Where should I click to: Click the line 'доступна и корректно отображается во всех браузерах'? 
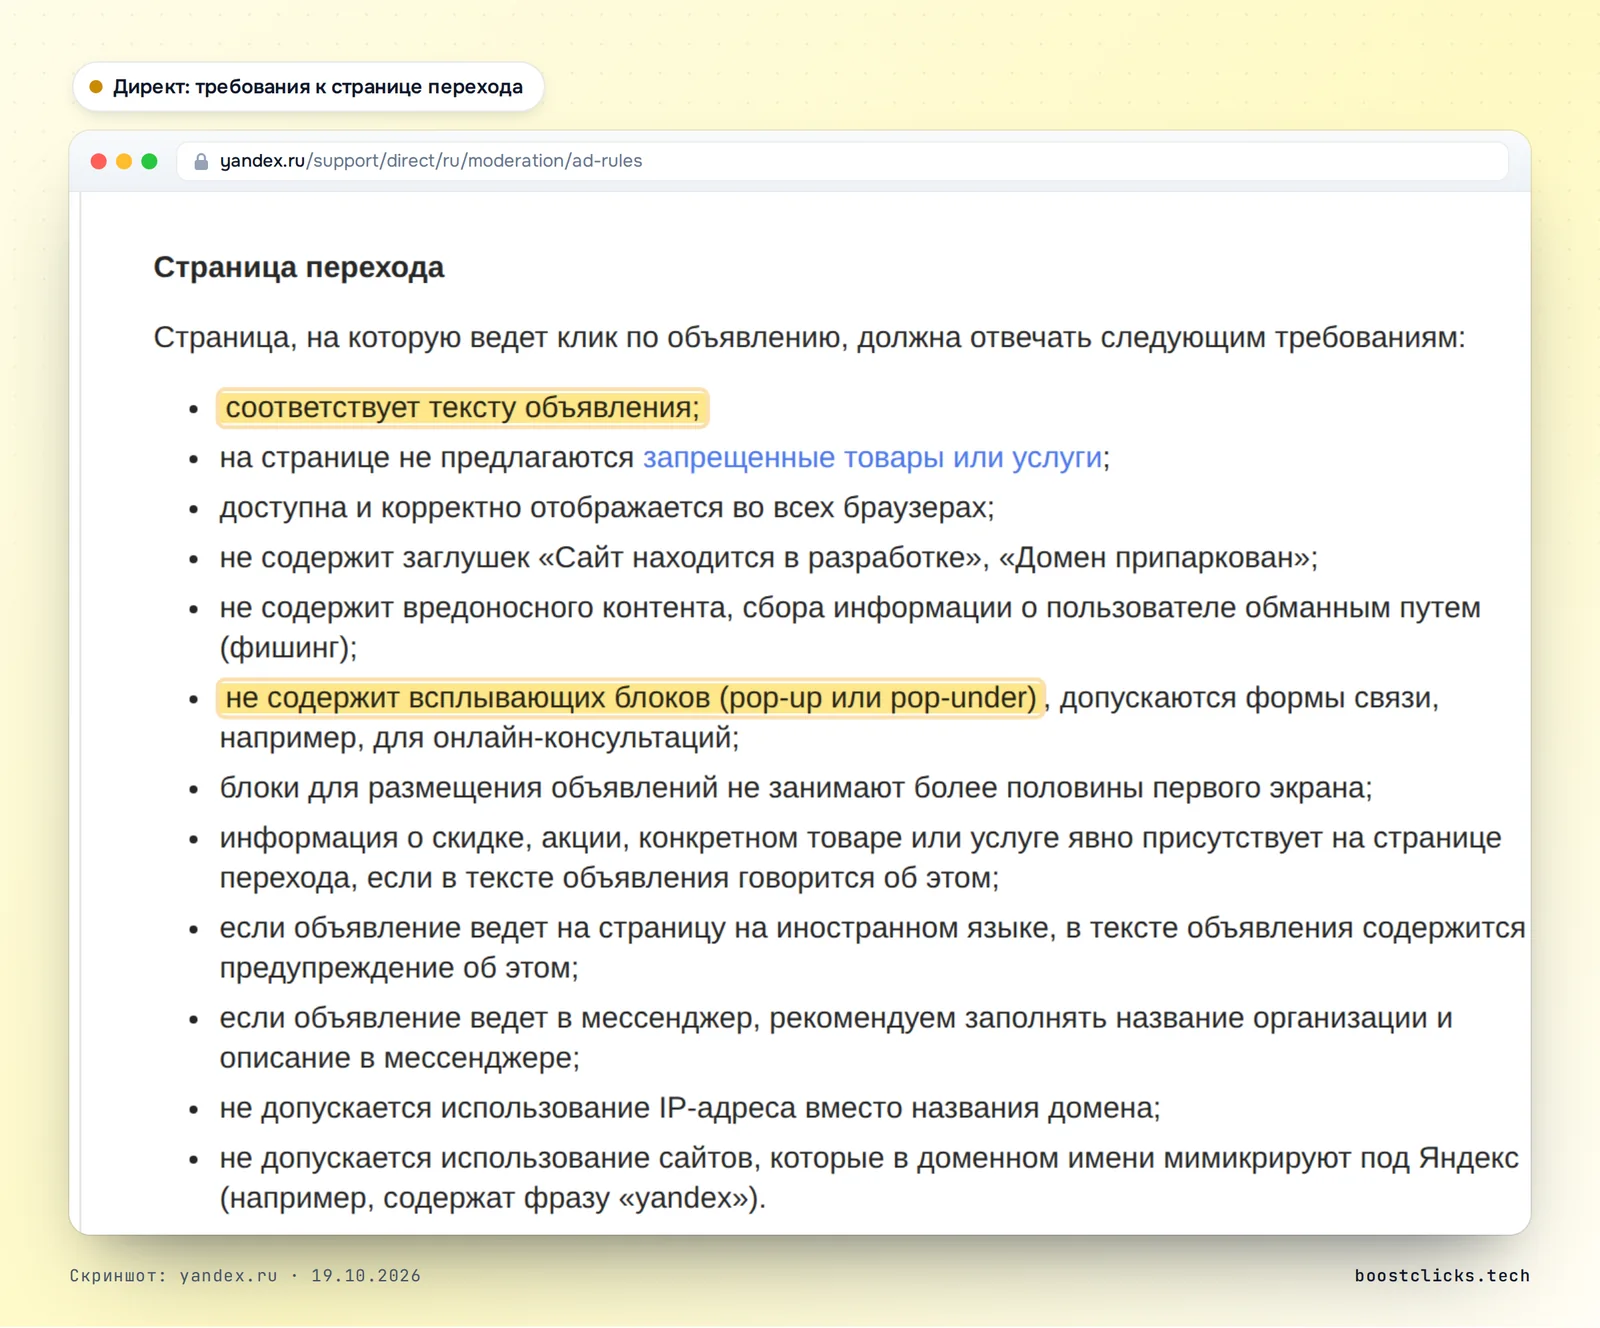click(607, 508)
